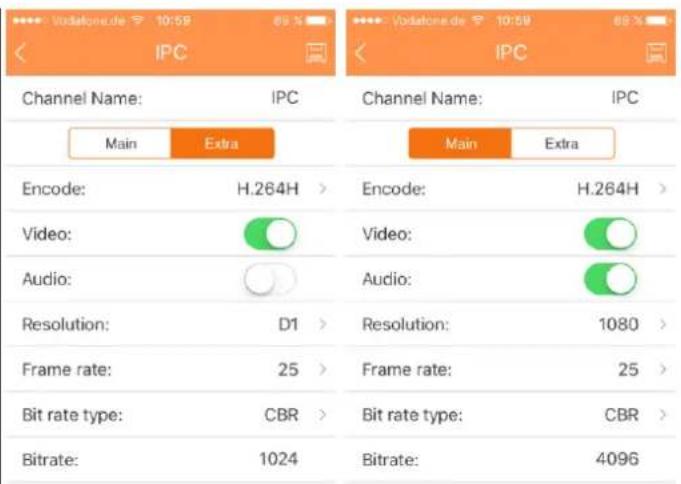The height and width of the screenshot is (484, 681).
Task: Open Bit rate type chevron in left screen
Action: click(323, 414)
